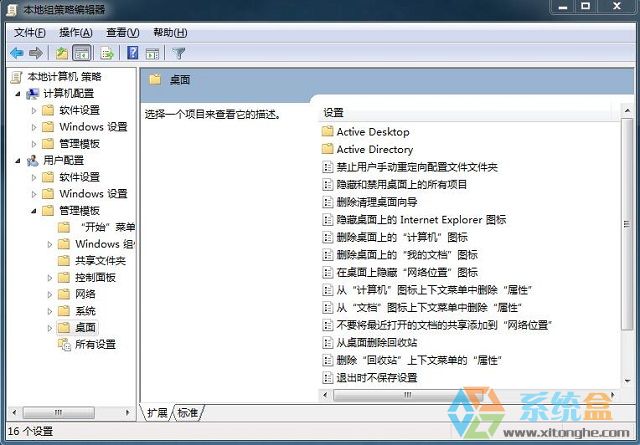Select the 所有设置 tree item

tap(95, 344)
